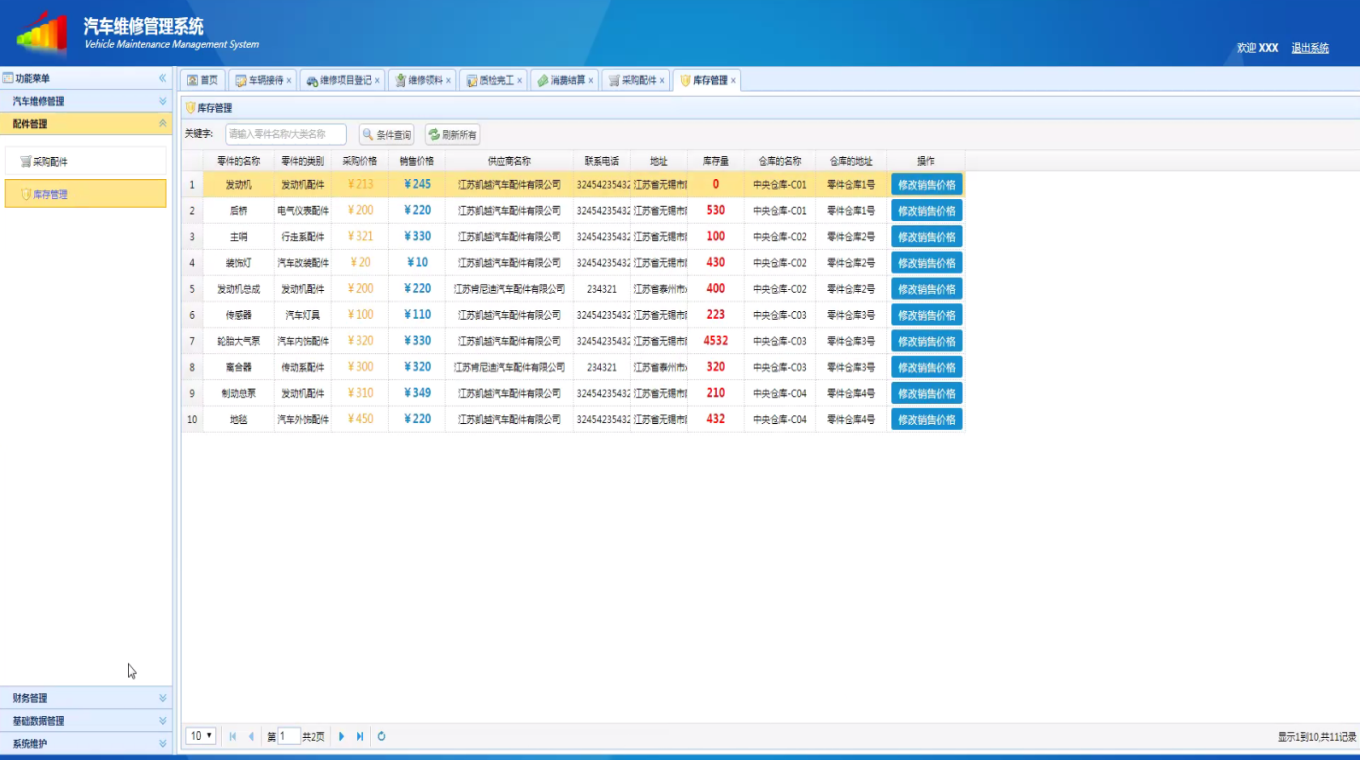Click 修改销售价格 for 装饰灯 row

pyautogui.click(x=927, y=263)
